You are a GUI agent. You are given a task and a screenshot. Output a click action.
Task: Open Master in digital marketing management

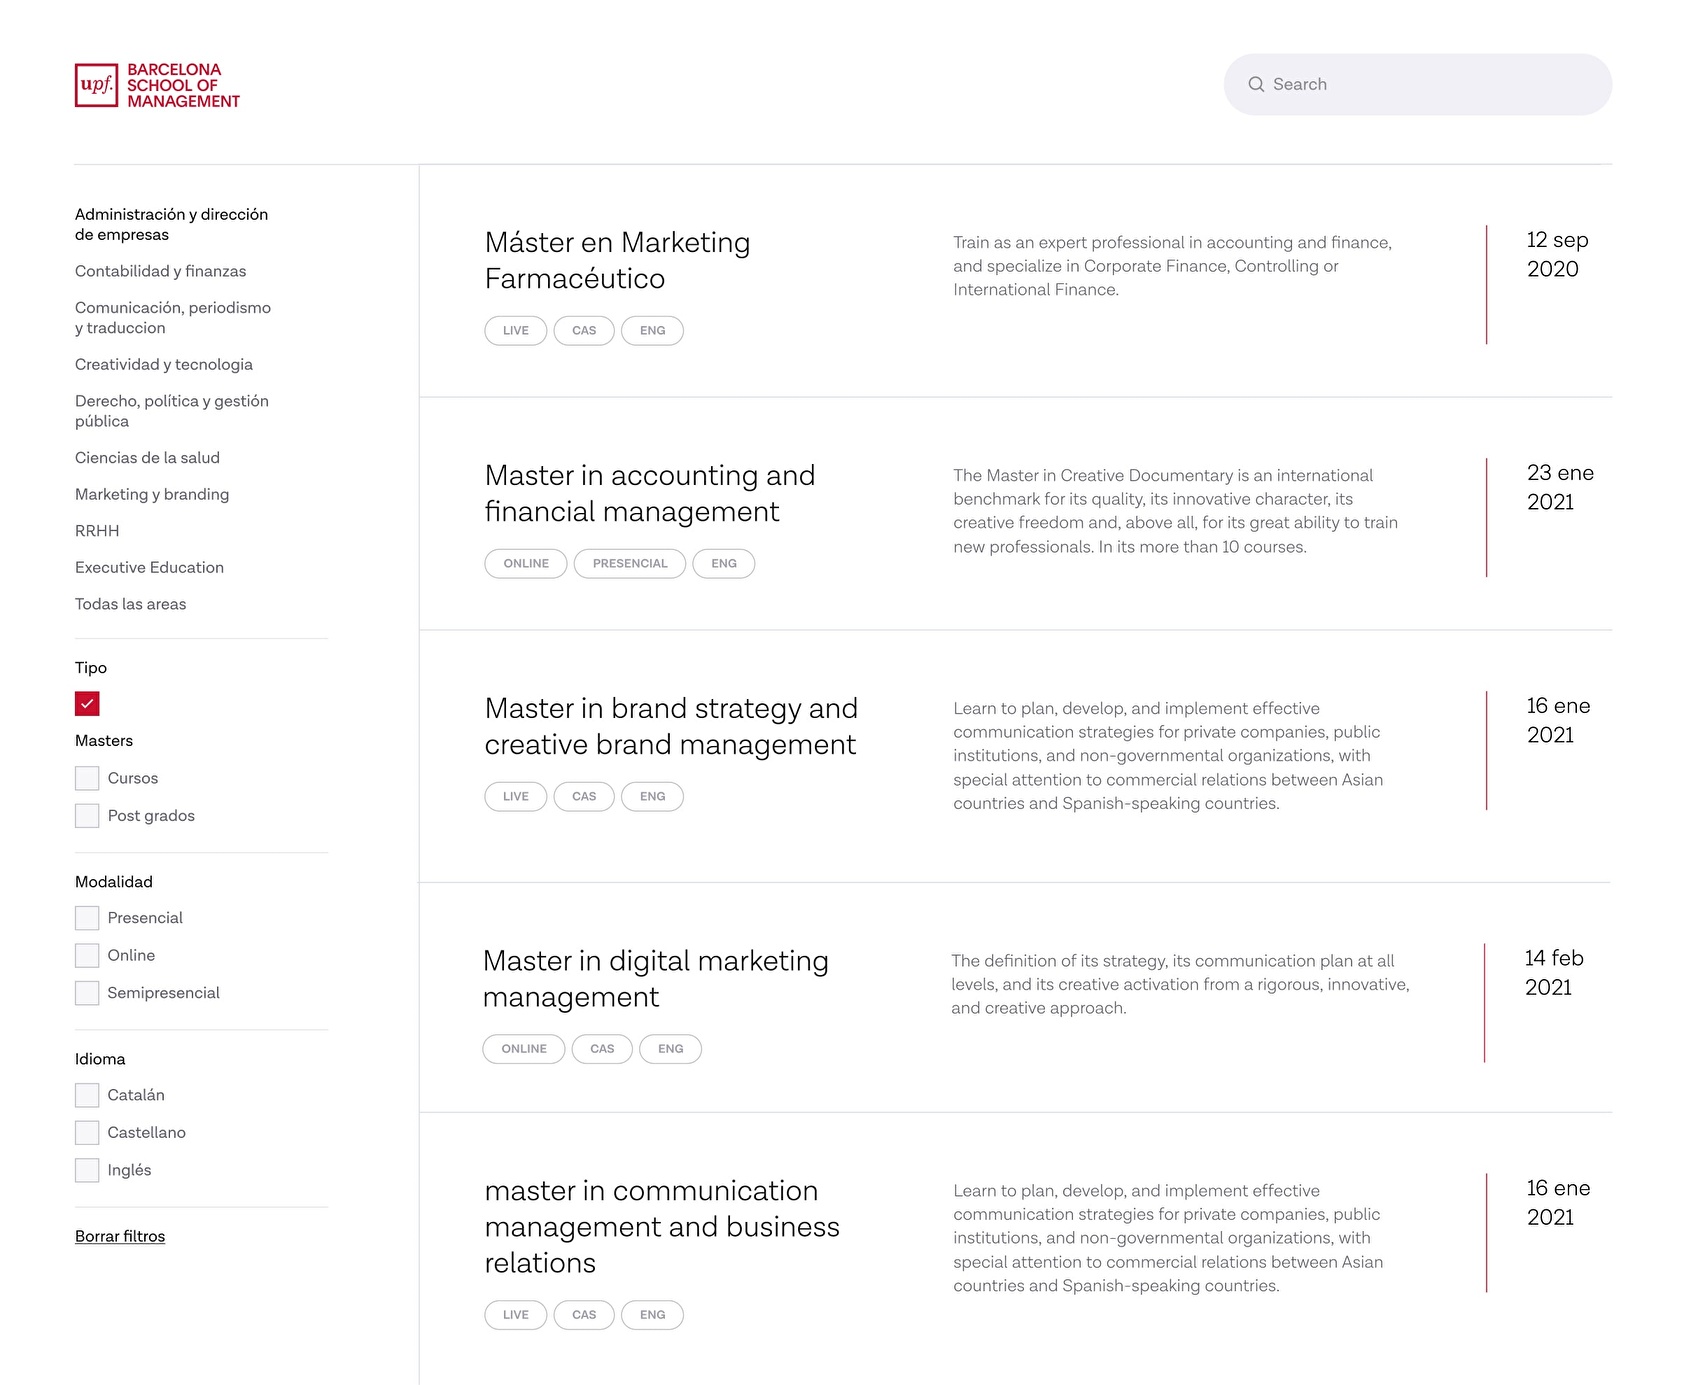point(655,978)
